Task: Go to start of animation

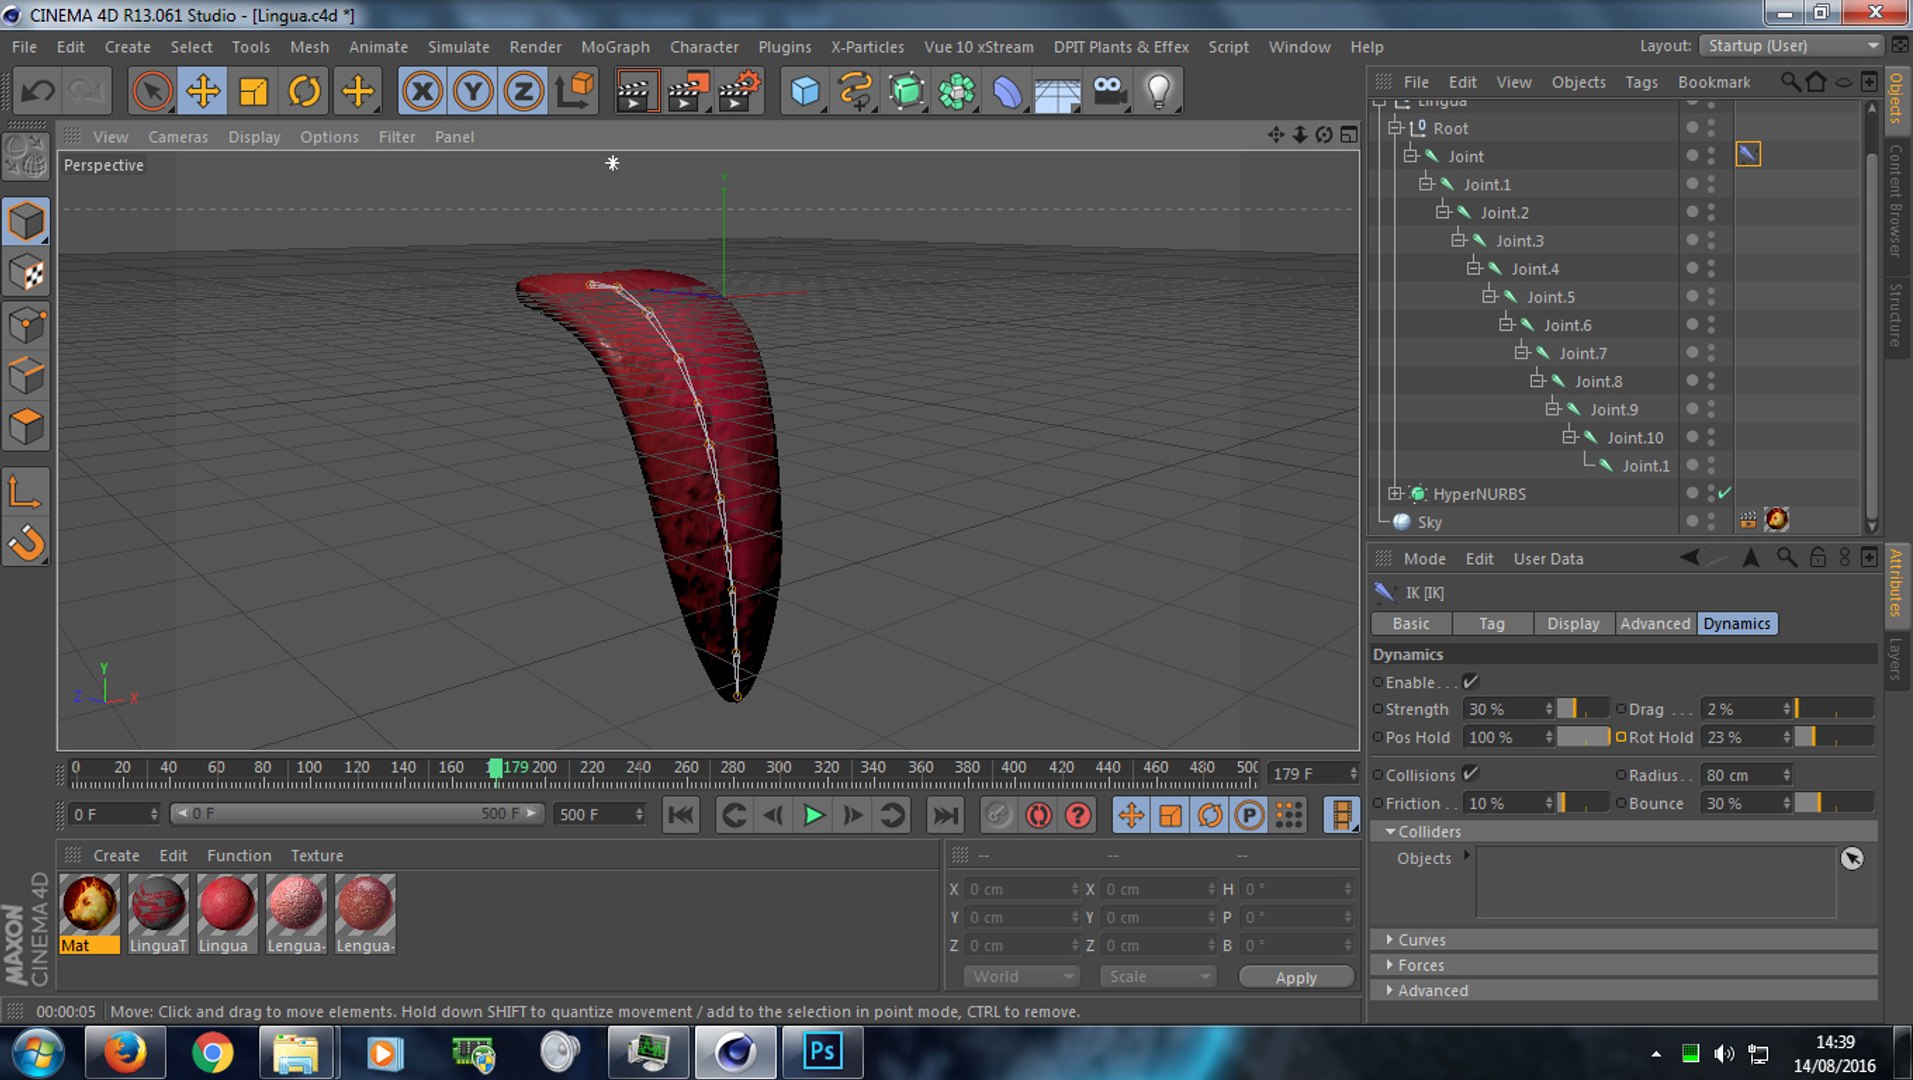Action: 681,816
